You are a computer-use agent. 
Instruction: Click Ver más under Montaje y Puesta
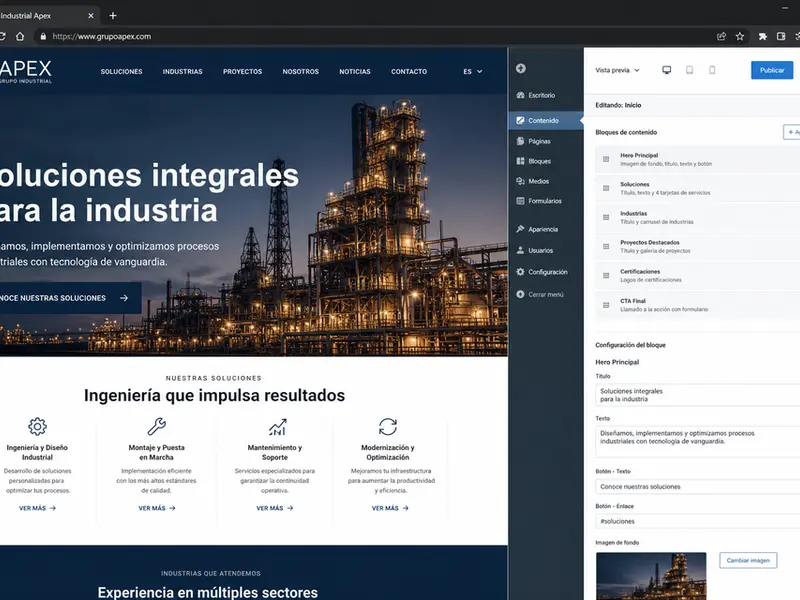[x=157, y=508]
